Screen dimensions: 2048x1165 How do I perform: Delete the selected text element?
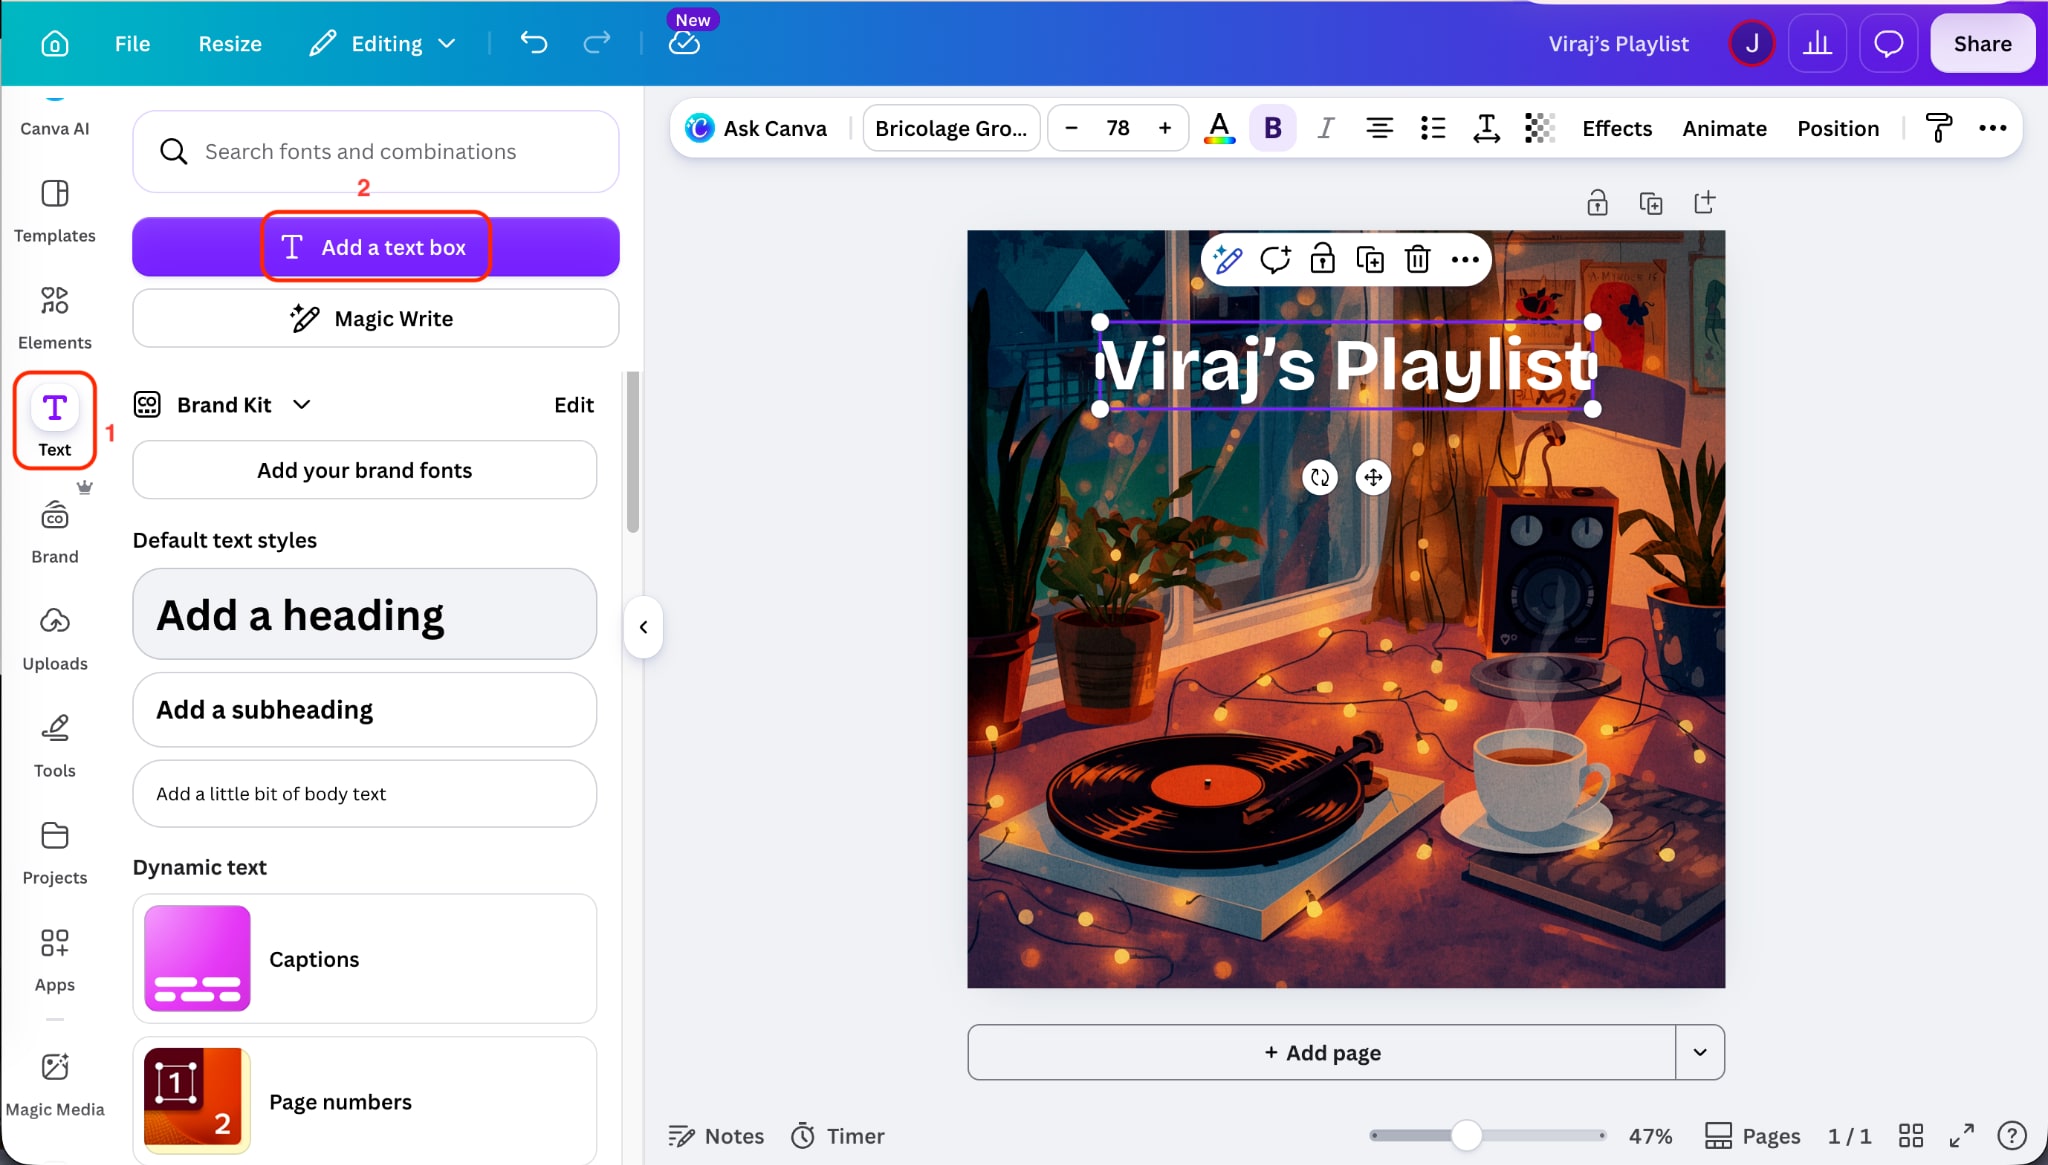pos(1417,260)
